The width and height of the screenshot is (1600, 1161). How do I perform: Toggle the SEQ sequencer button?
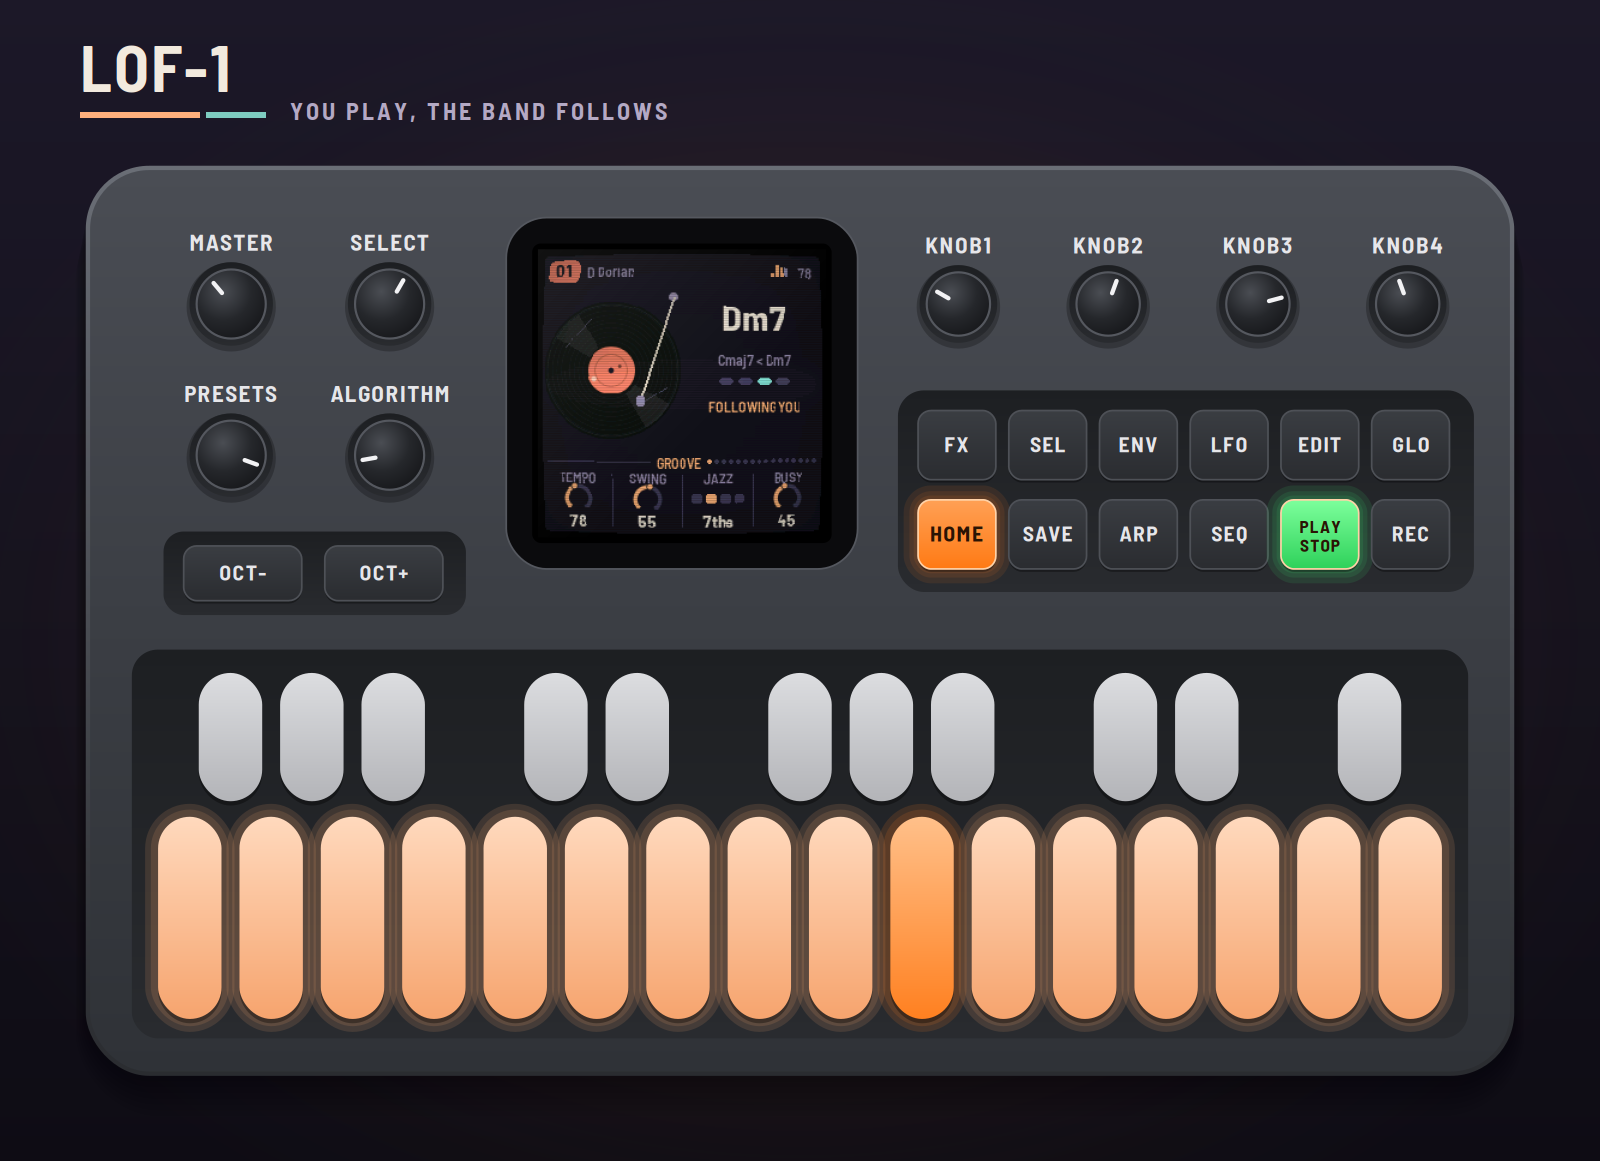(1229, 534)
